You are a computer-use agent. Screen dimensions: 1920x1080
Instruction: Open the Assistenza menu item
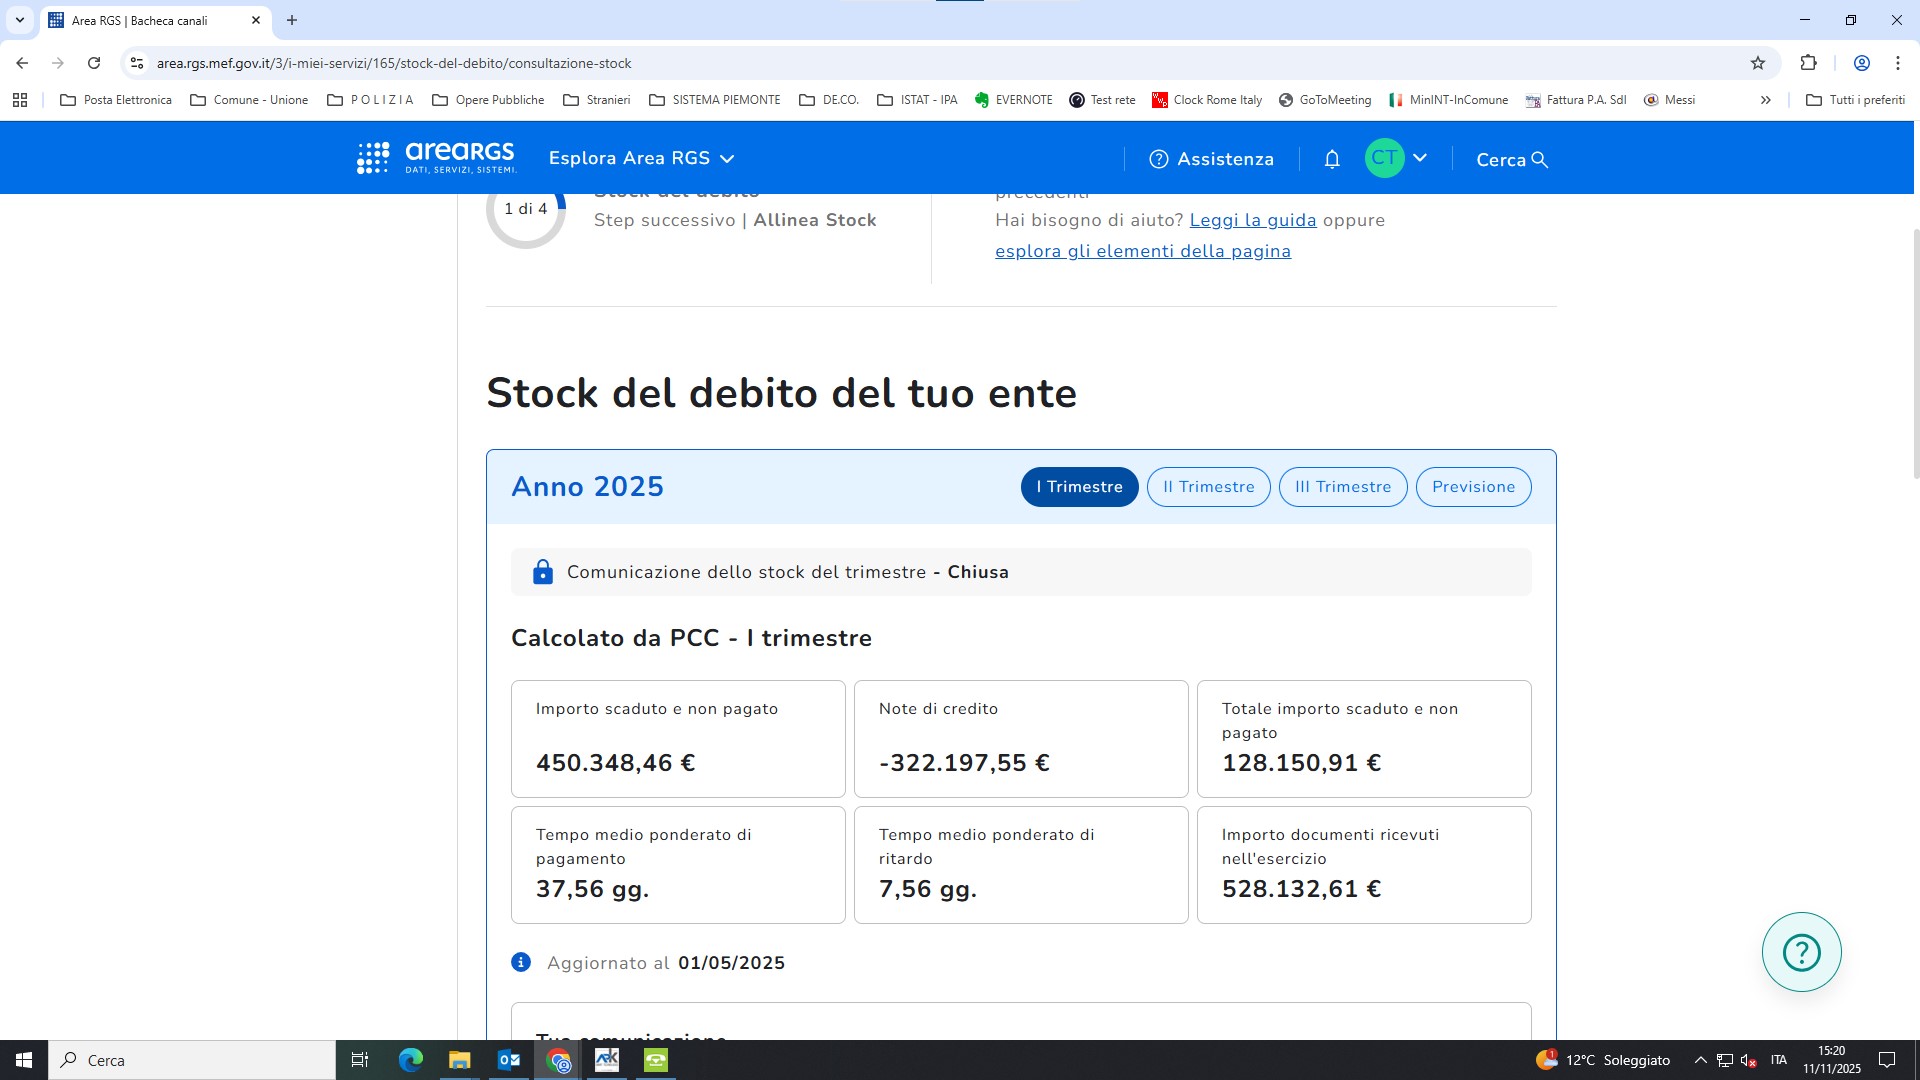coord(1211,159)
